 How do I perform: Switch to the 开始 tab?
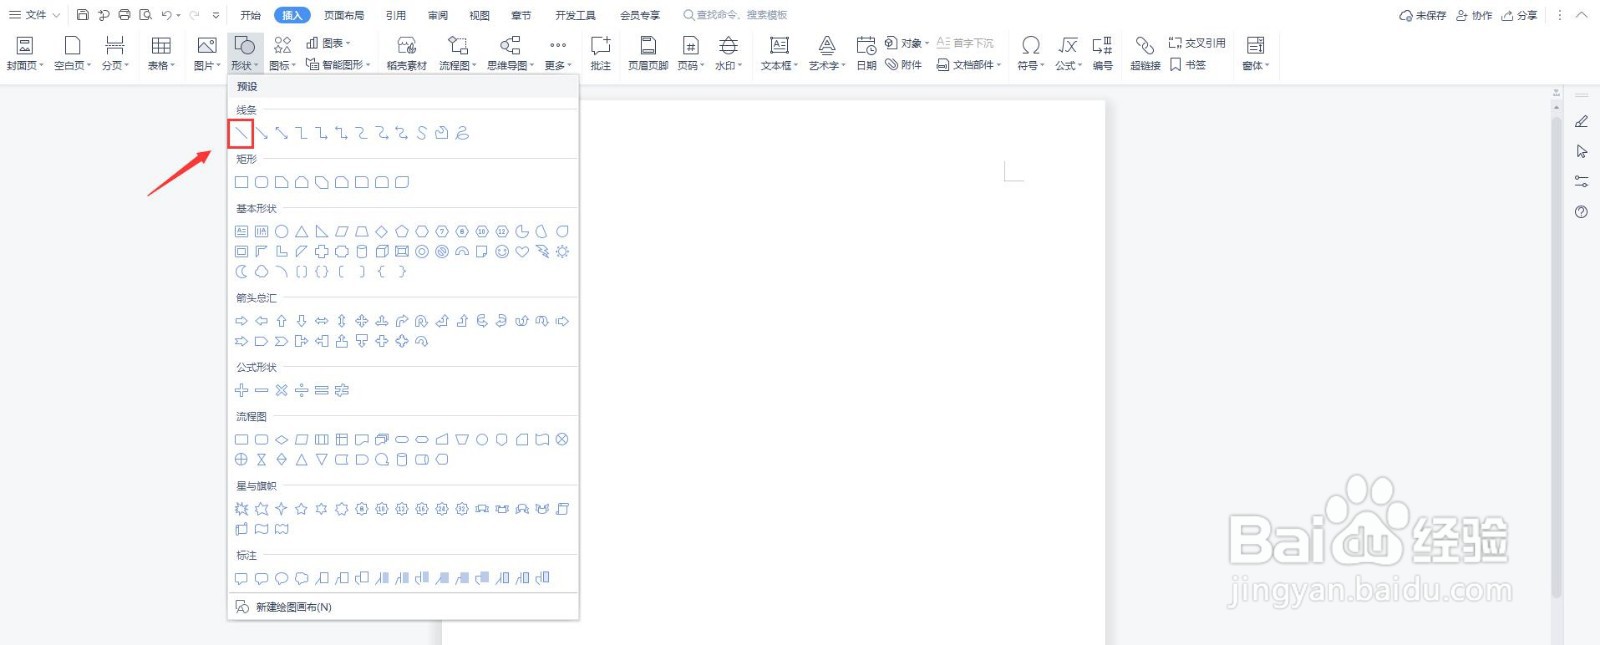click(x=250, y=15)
